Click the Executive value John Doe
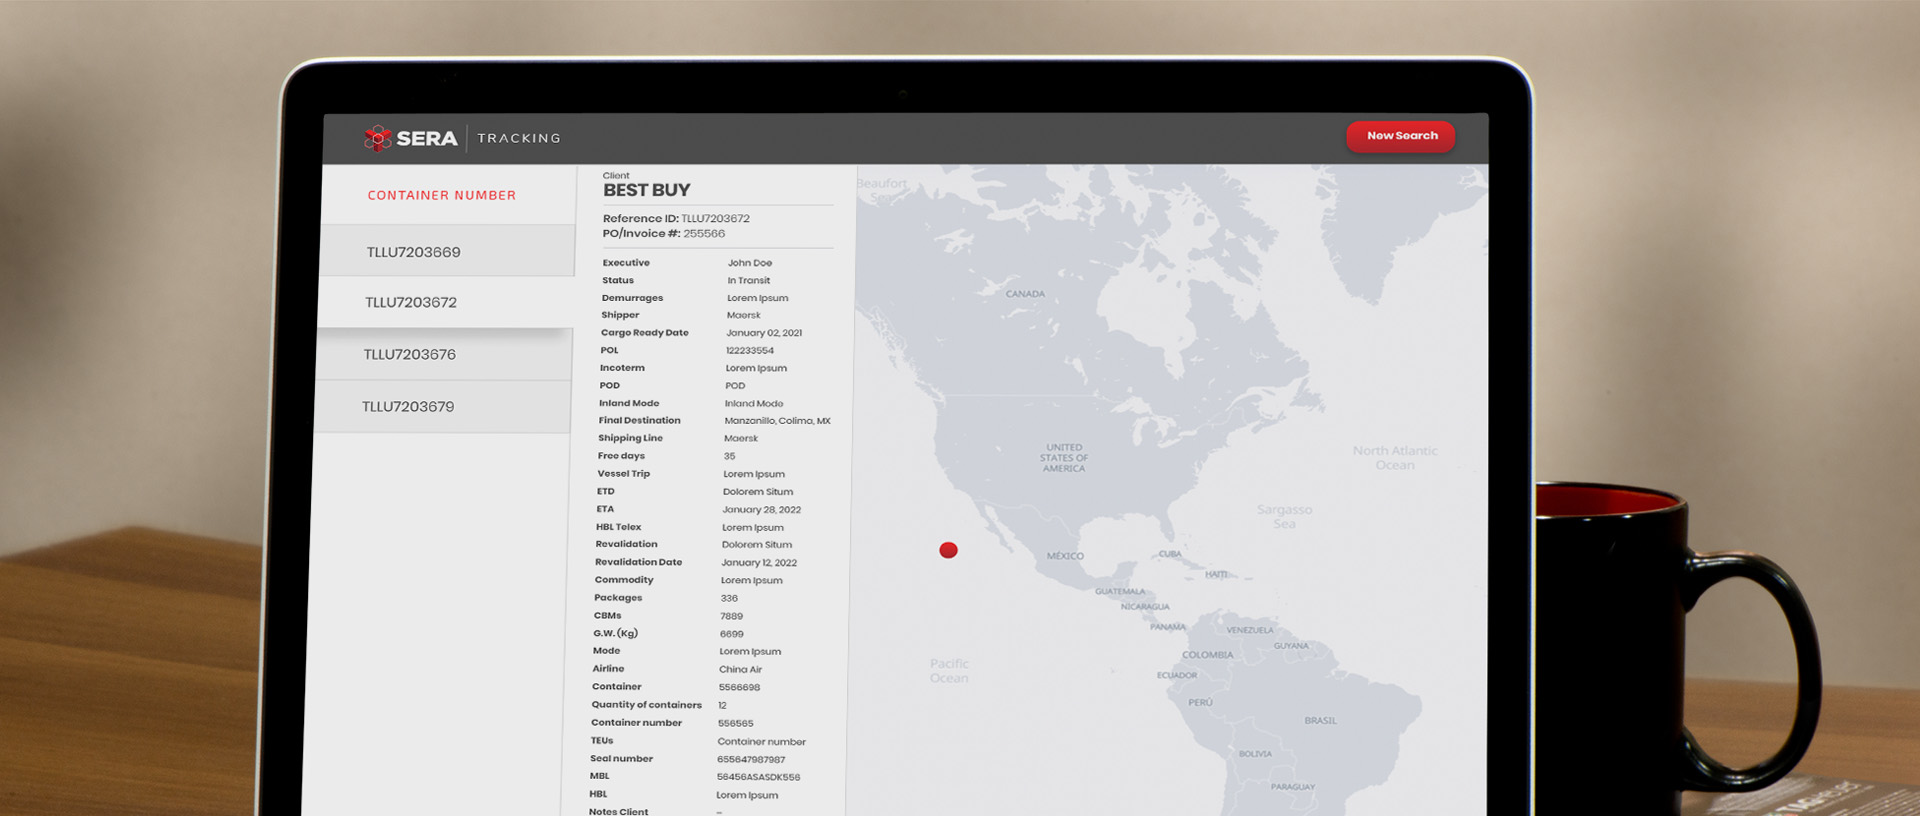Screen dimensions: 1920x816 click(749, 263)
